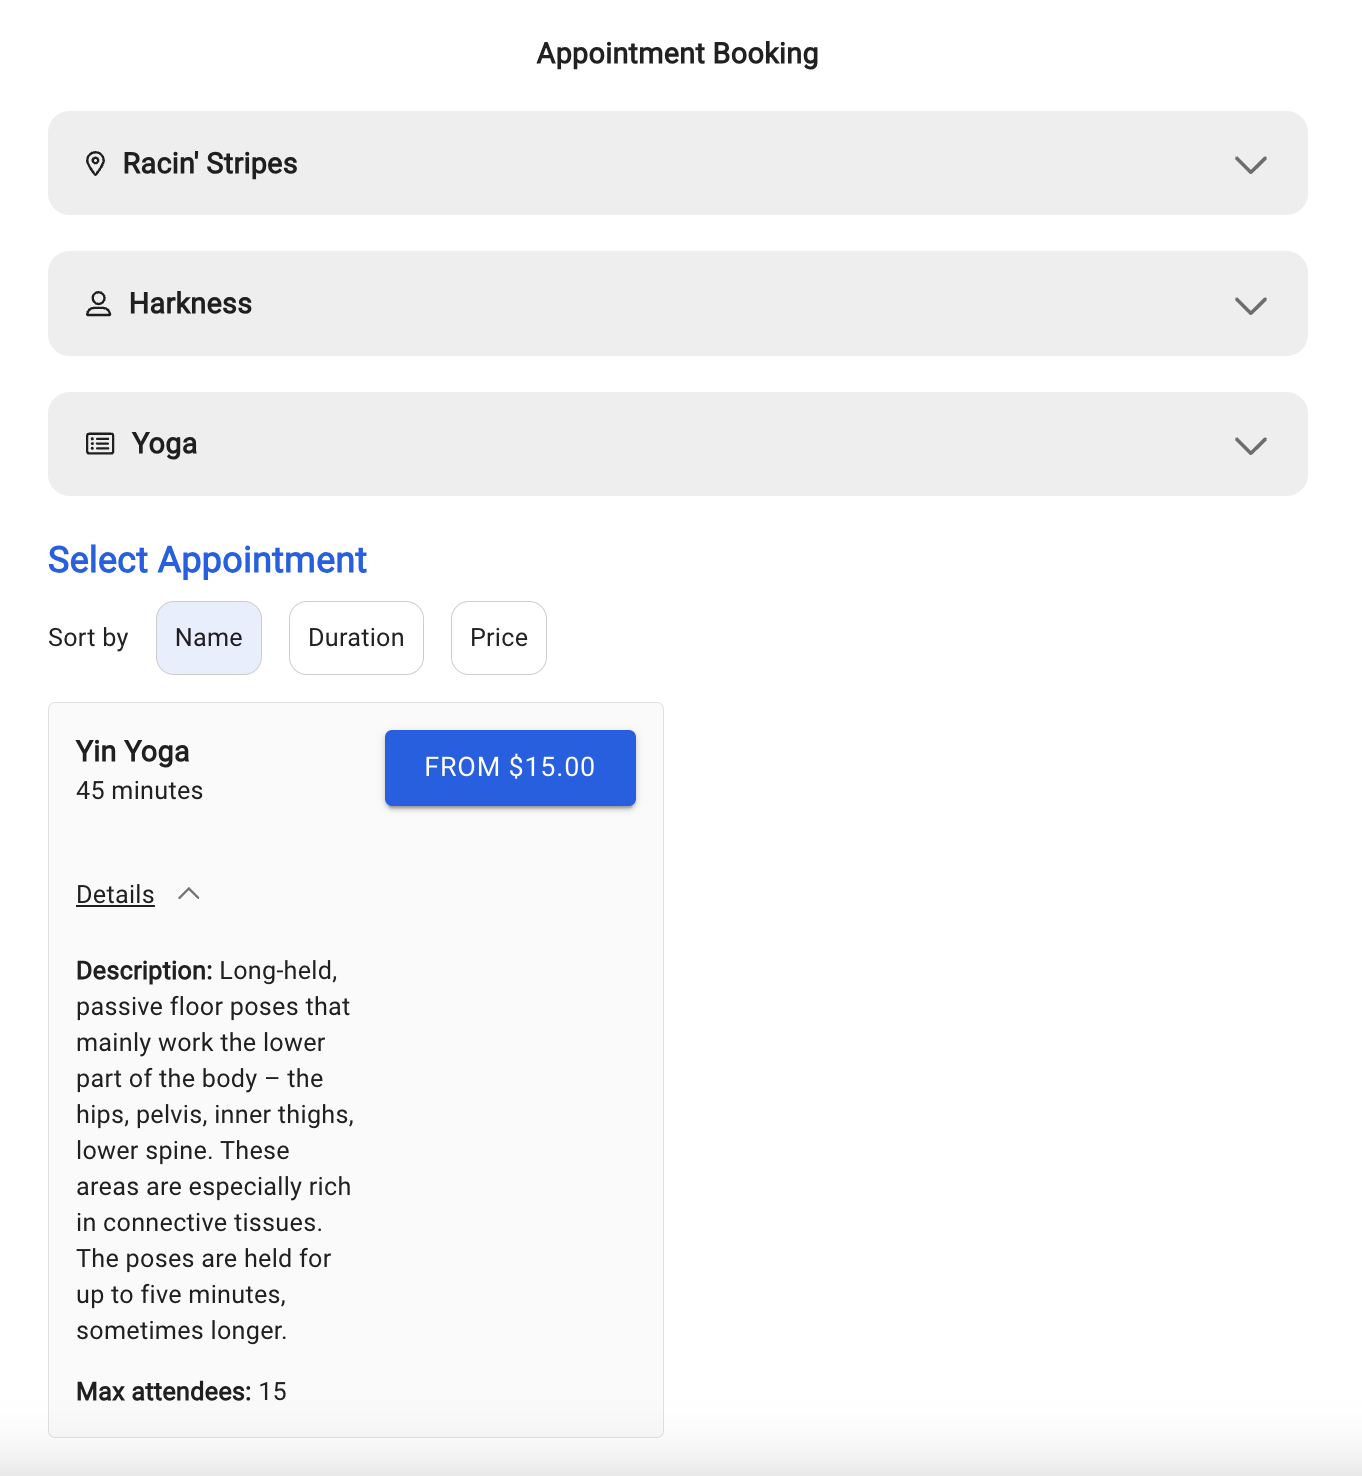The image size is (1362, 1476).
Task: Click the Appointment Booking page title
Action: [678, 54]
